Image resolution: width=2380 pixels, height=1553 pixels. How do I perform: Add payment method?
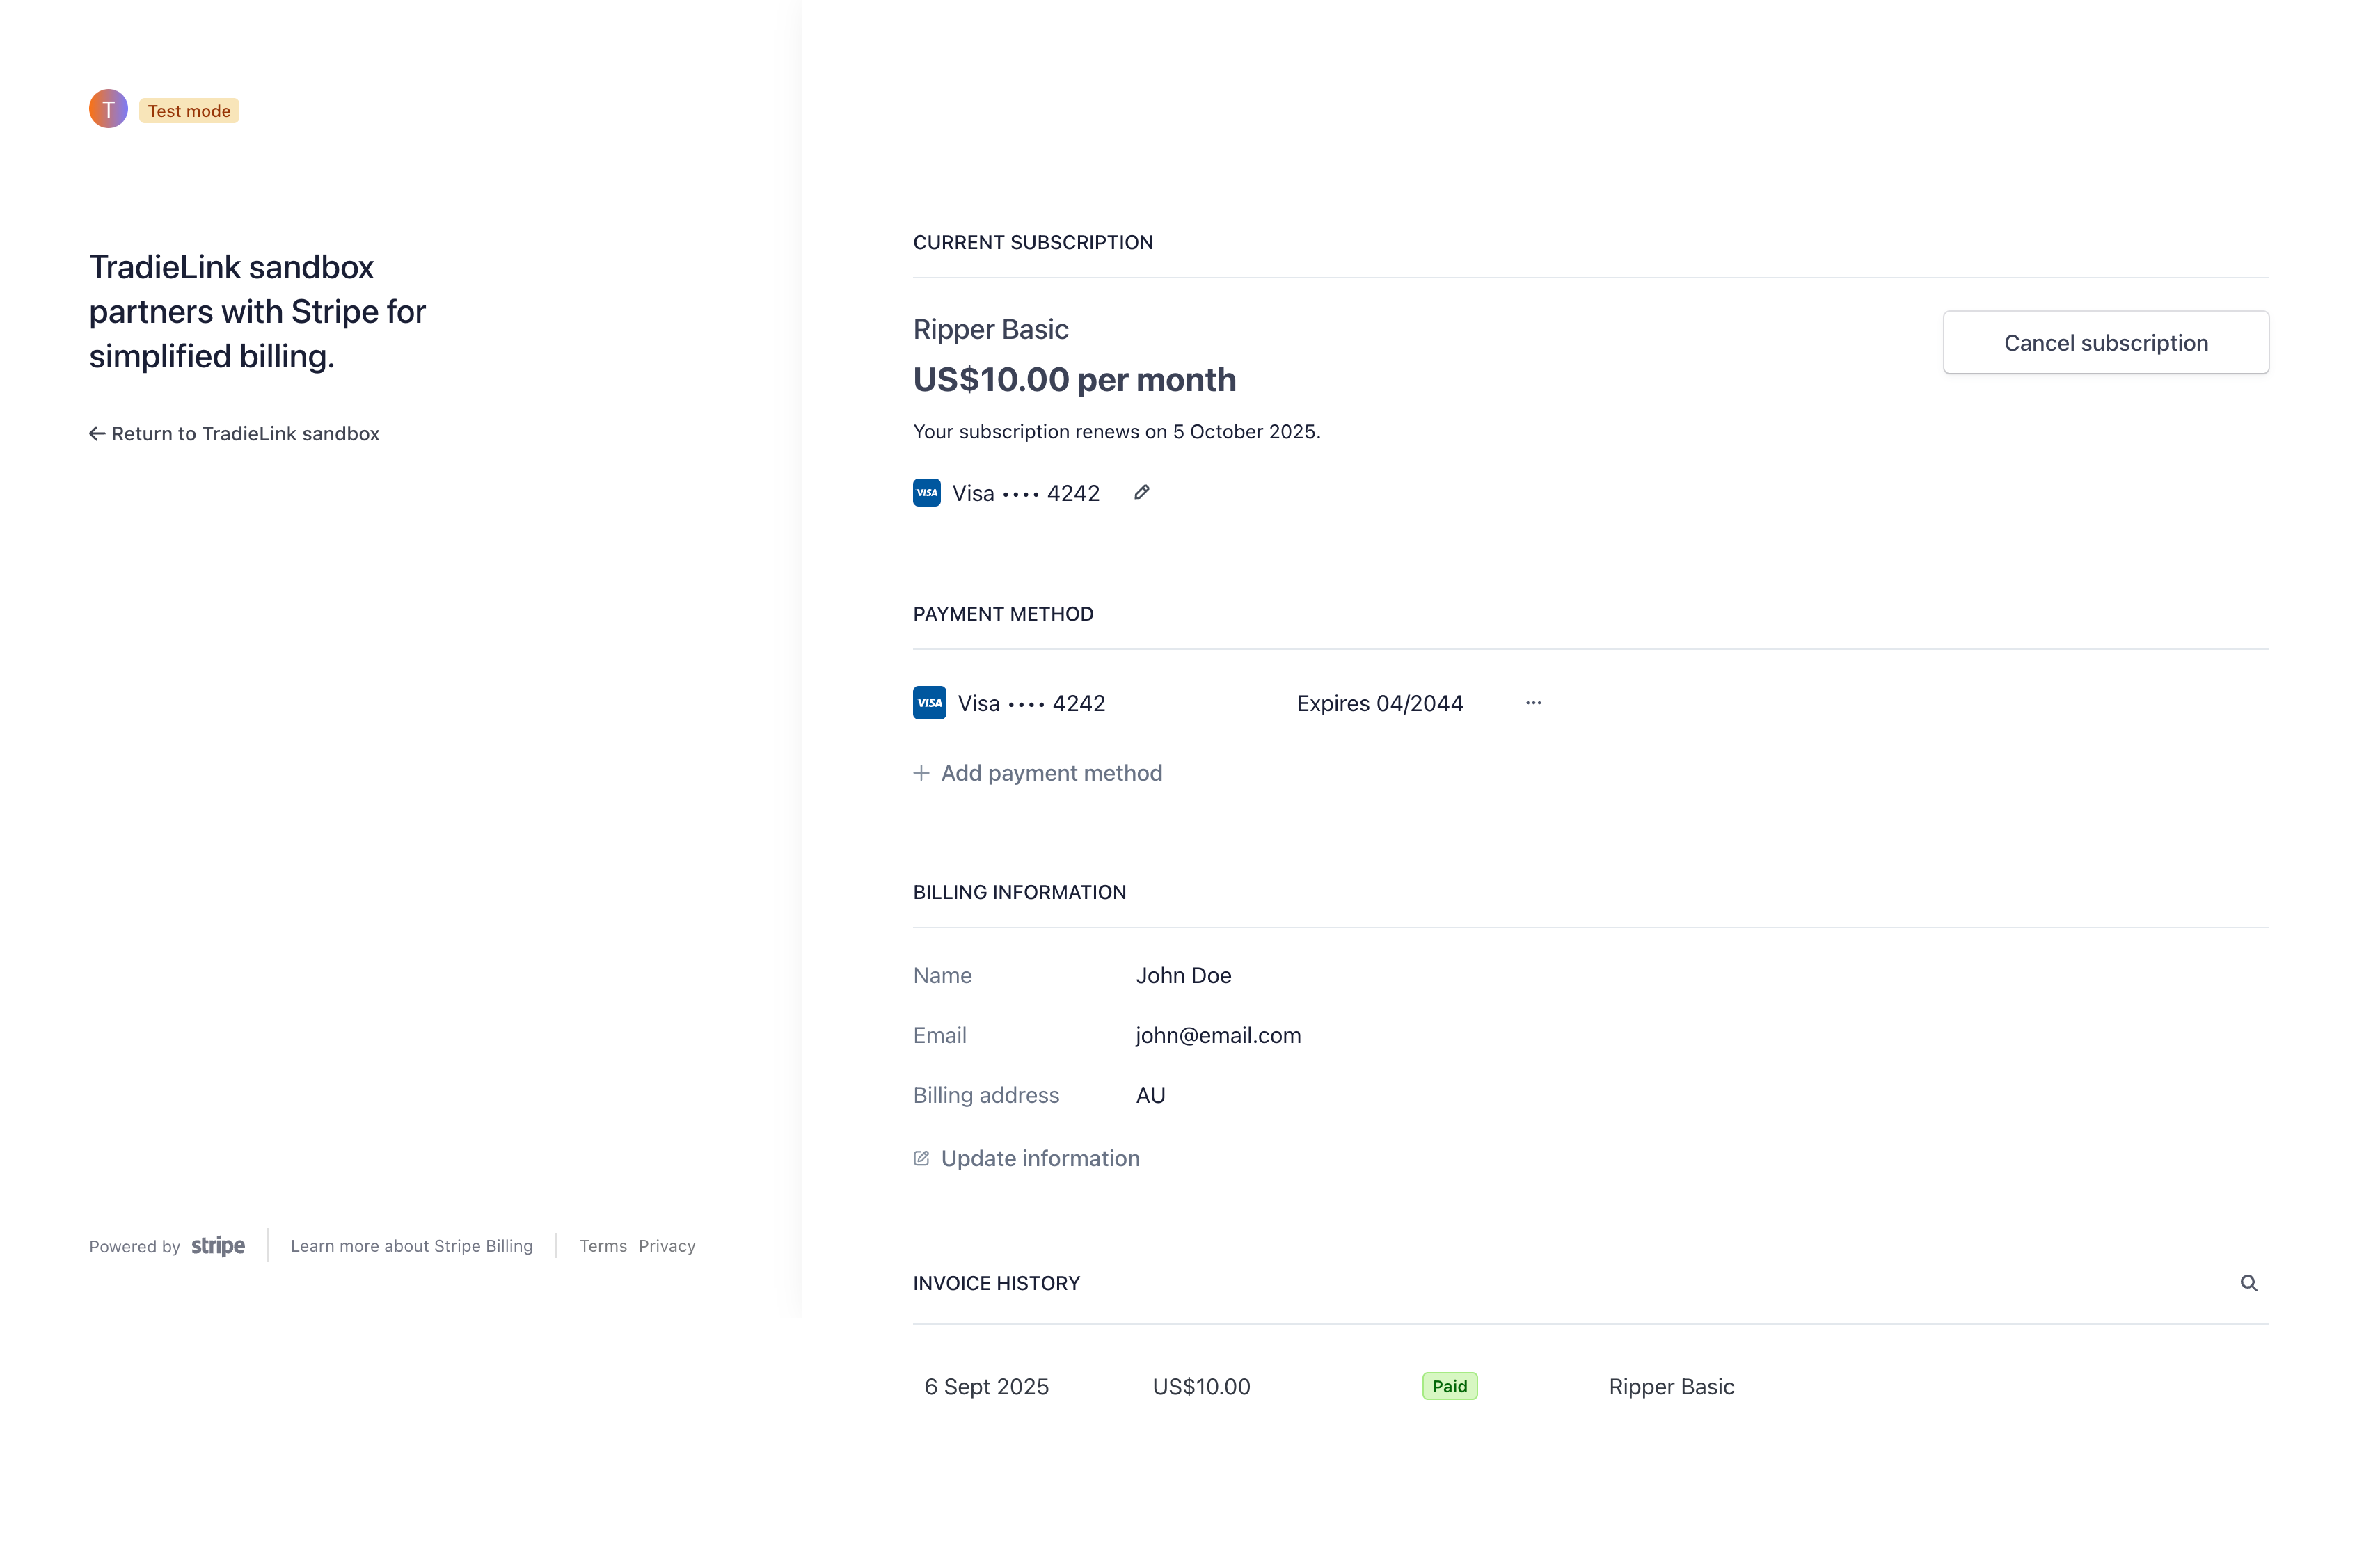[x=1038, y=773]
